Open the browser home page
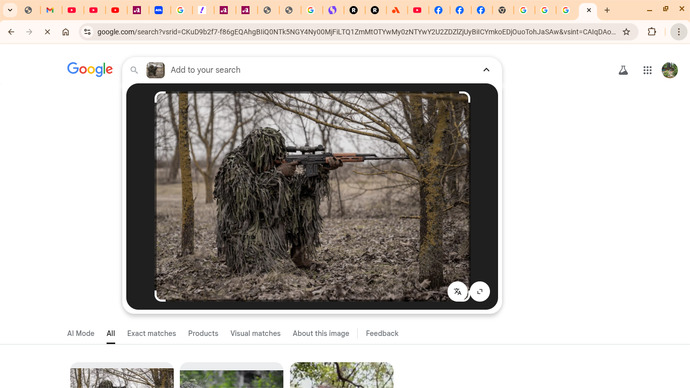This screenshot has height=388, width=690. point(66,32)
